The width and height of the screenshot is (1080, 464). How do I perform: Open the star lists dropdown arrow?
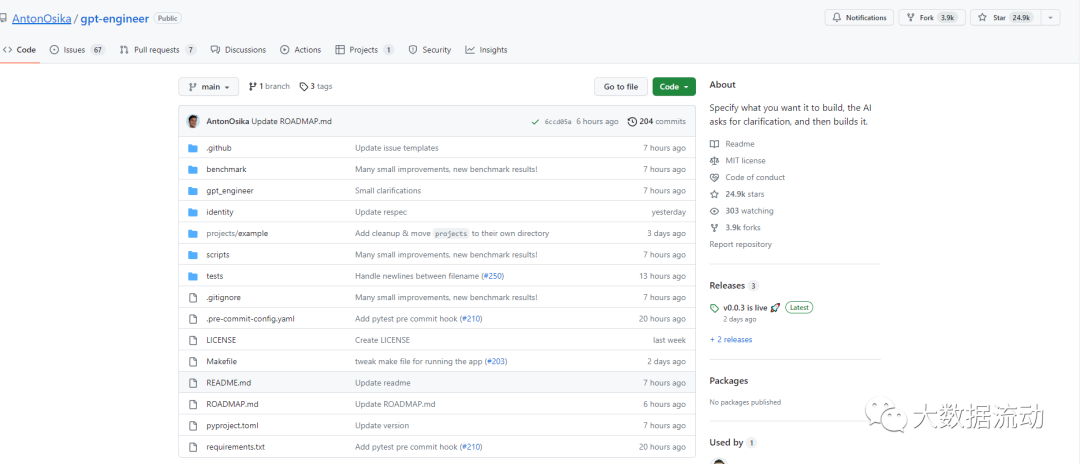pos(1050,18)
